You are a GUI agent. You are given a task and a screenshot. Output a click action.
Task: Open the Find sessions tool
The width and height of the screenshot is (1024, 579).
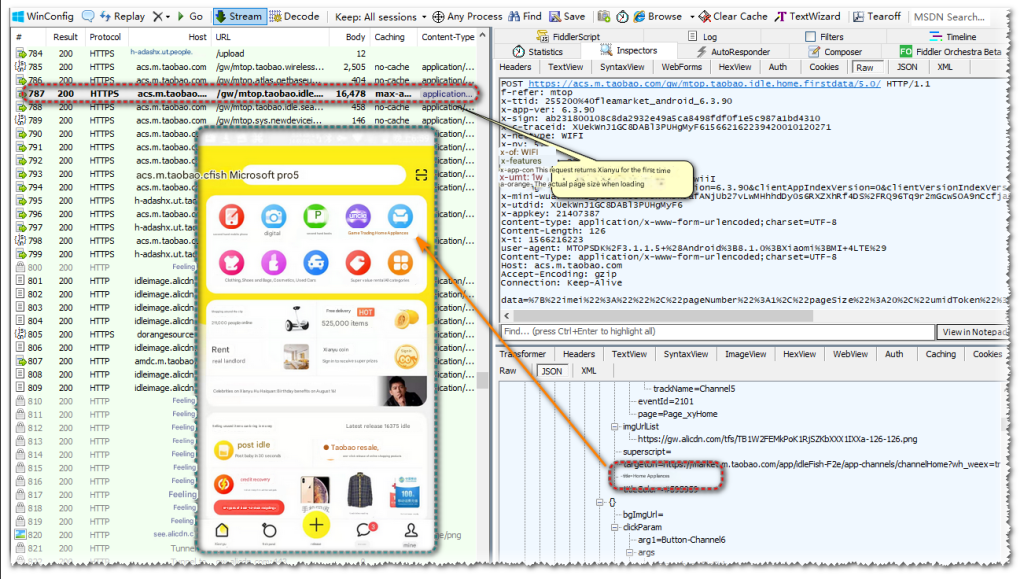525,16
